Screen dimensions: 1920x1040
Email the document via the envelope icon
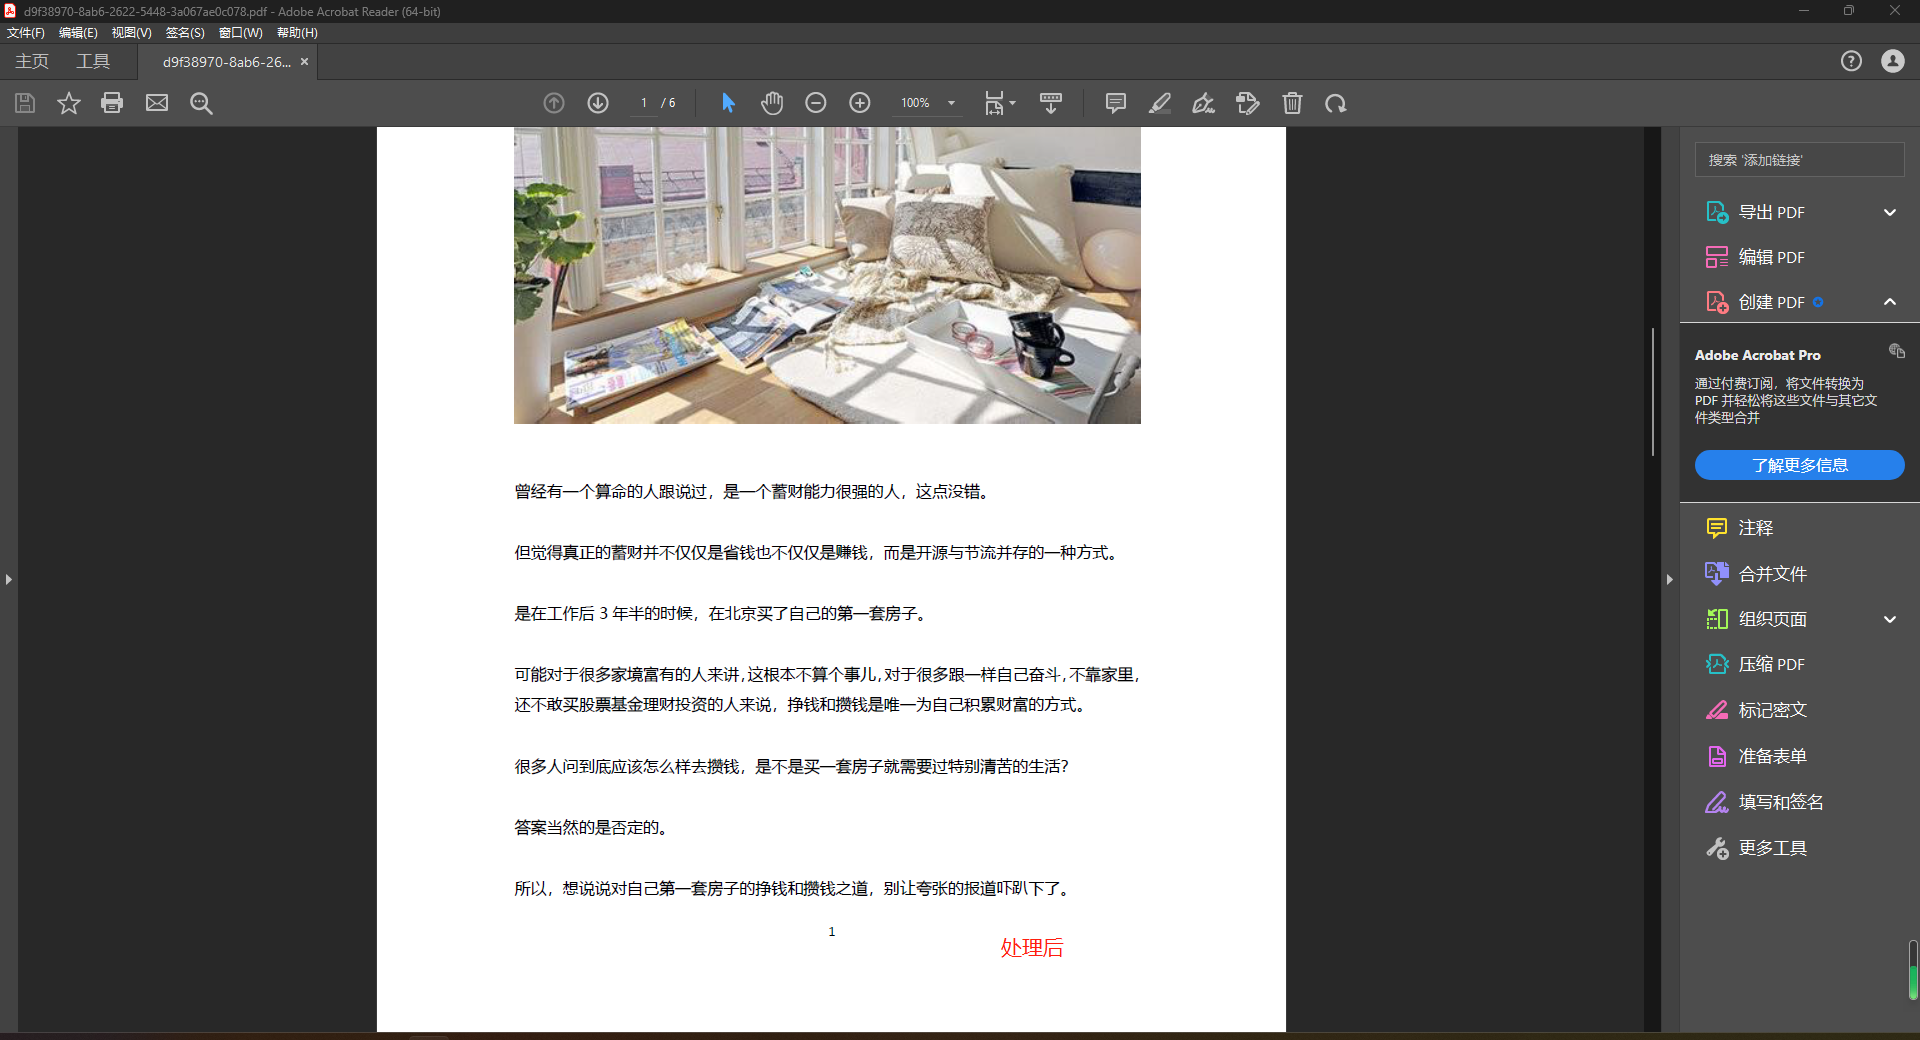pos(156,103)
